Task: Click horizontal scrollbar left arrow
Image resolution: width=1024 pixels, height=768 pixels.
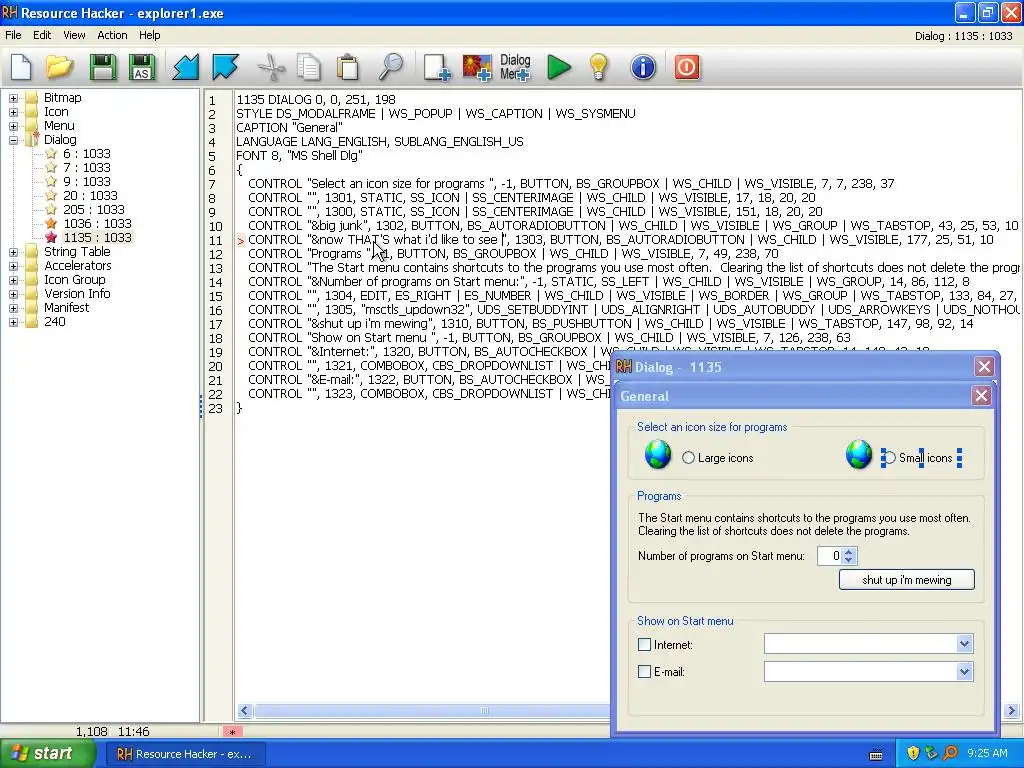Action: [244, 711]
